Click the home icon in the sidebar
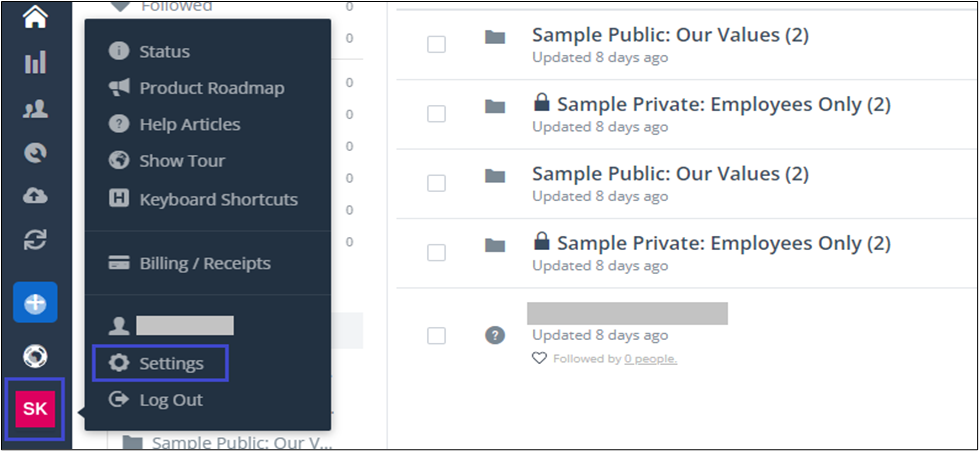979x451 pixels. [x=35, y=16]
